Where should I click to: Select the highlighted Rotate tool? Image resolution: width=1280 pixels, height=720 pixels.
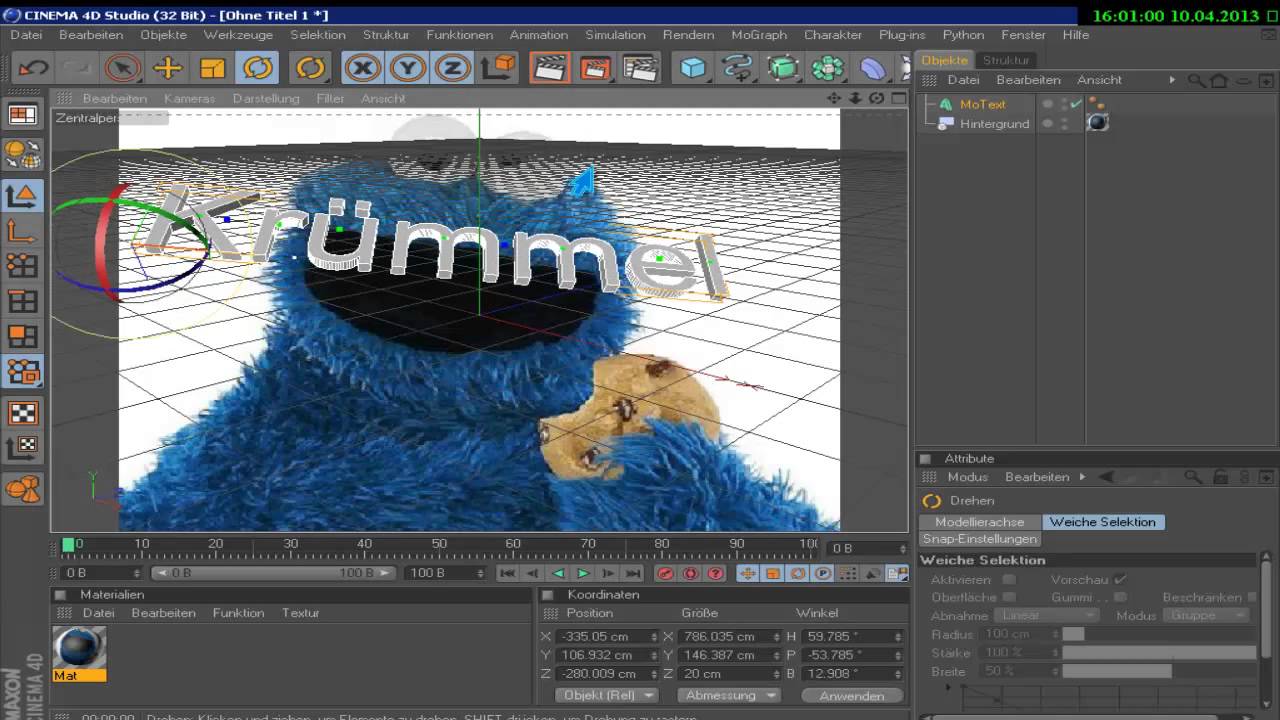pos(257,68)
